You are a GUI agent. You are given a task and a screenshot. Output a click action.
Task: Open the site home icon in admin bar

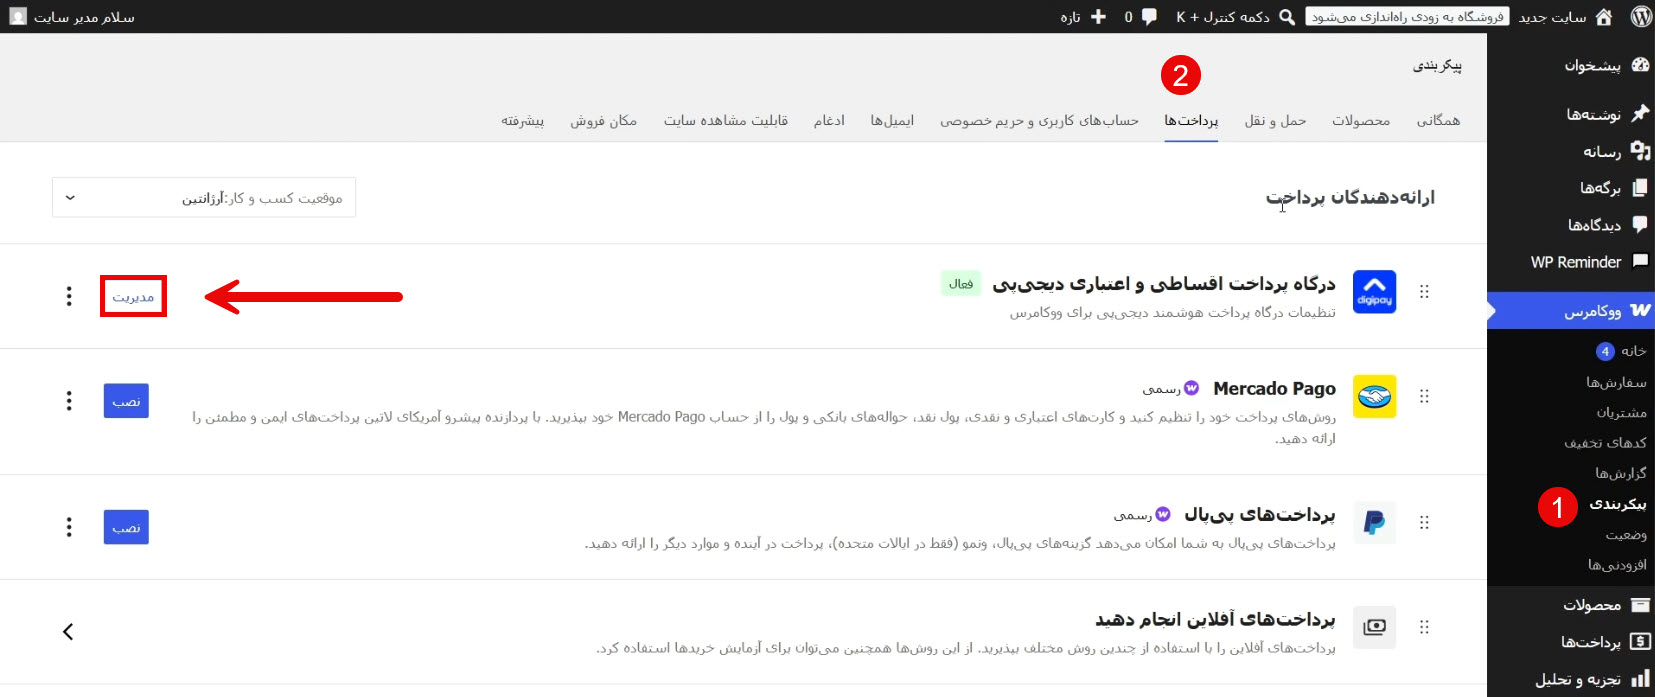click(x=1604, y=16)
